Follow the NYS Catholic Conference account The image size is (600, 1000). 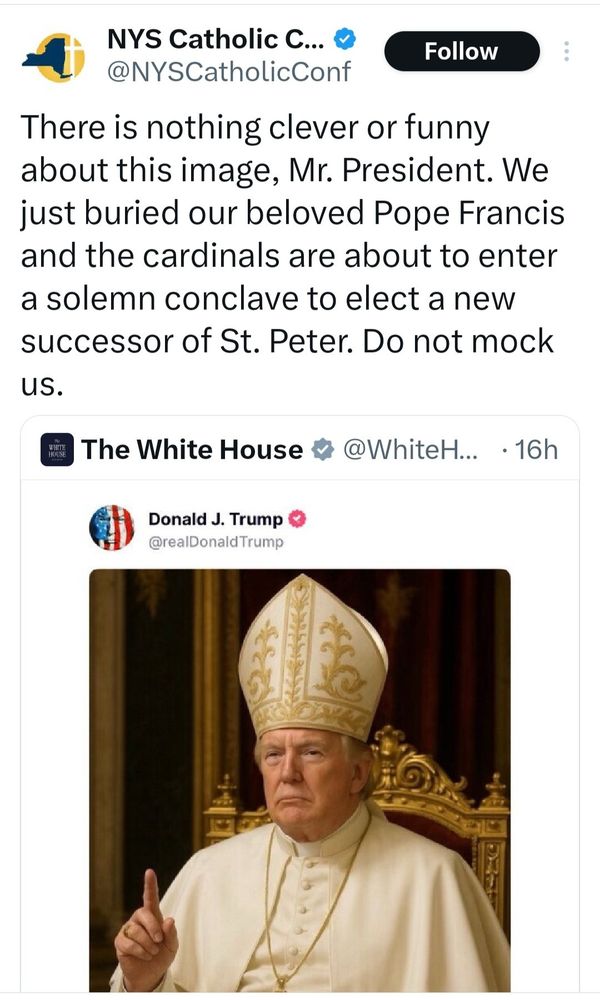462,51
